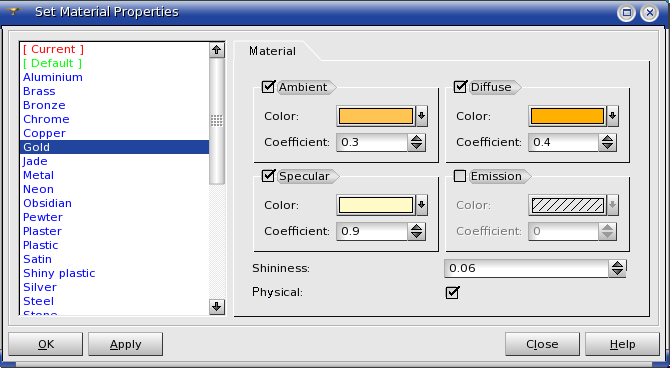Click the Help button
This screenshot has width=671, height=369.
coord(622,344)
